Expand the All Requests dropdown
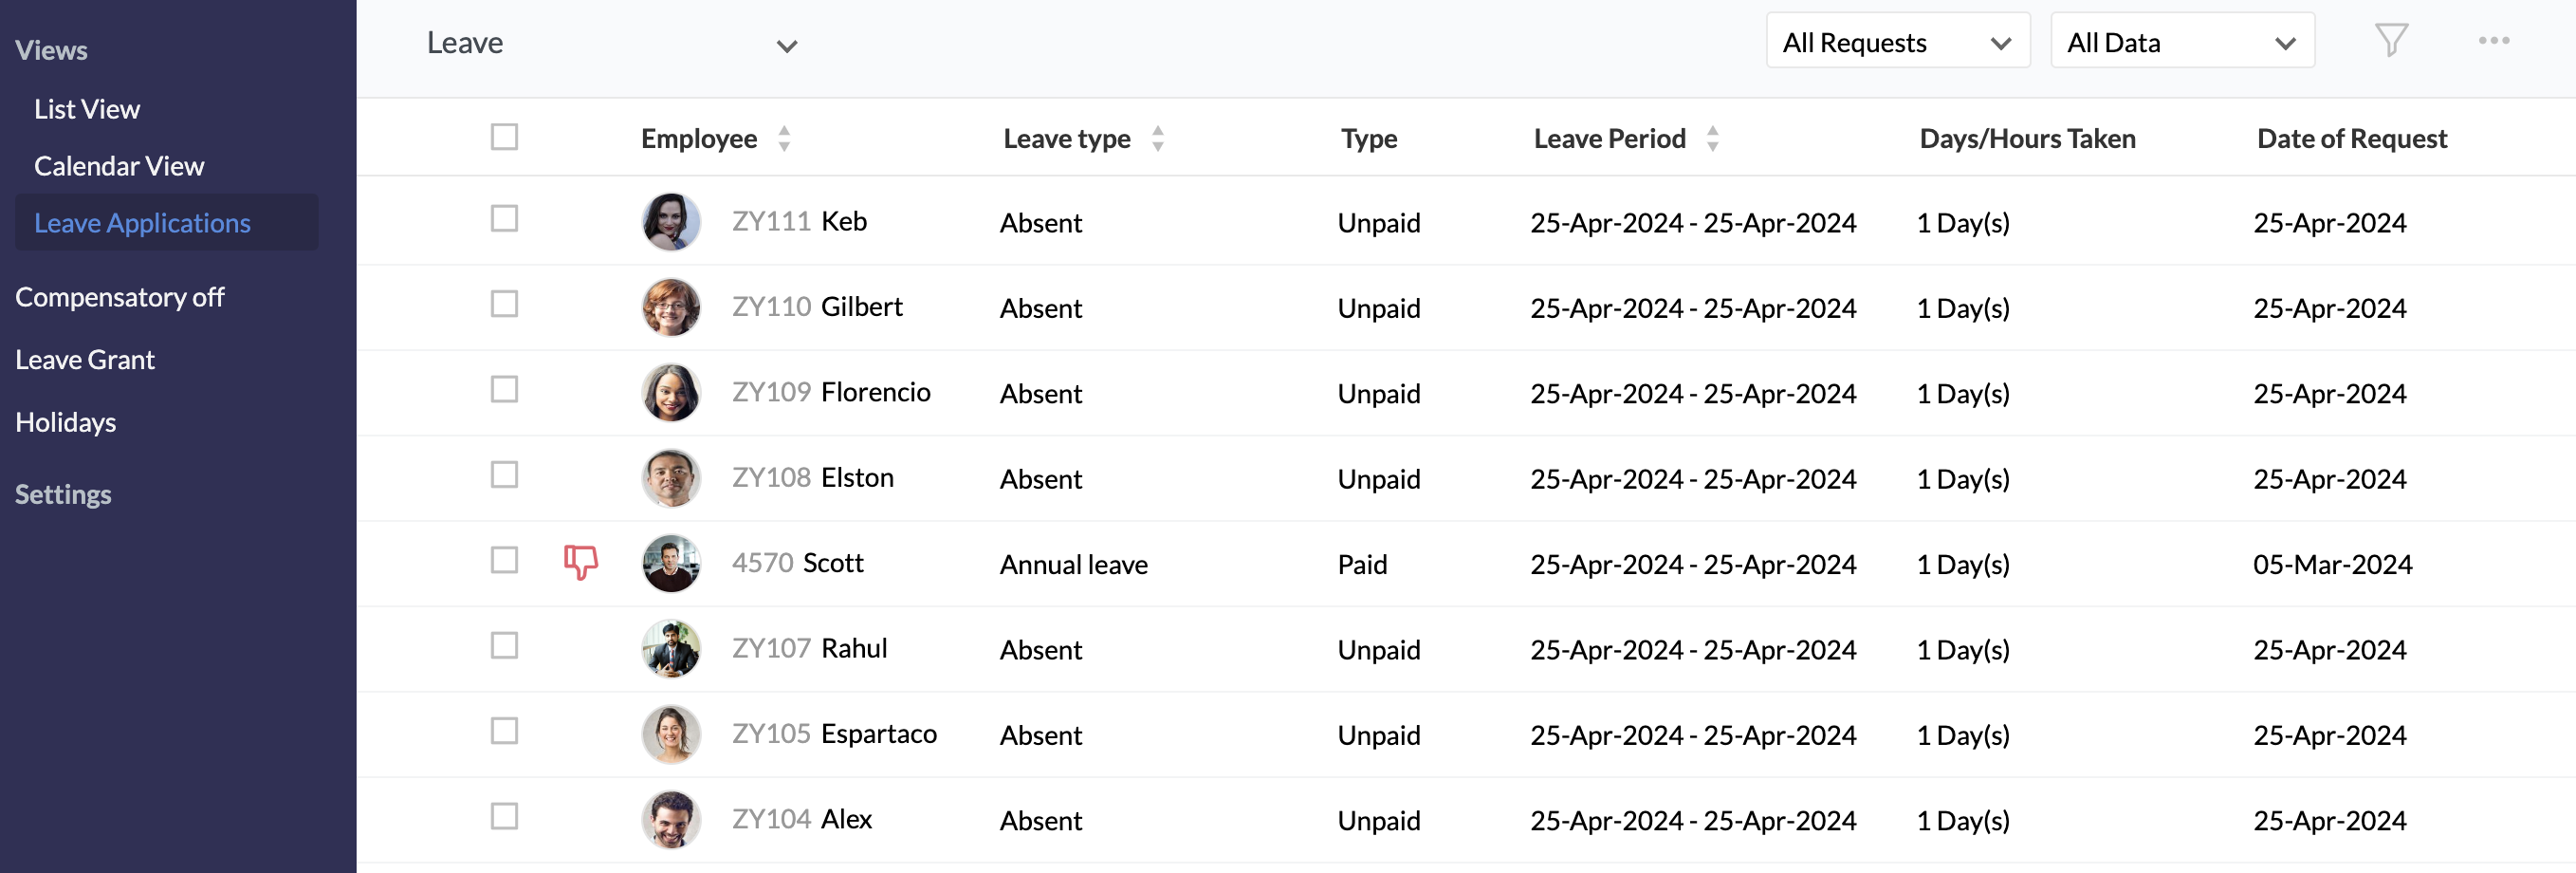2576x873 pixels. (x=1897, y=42)
